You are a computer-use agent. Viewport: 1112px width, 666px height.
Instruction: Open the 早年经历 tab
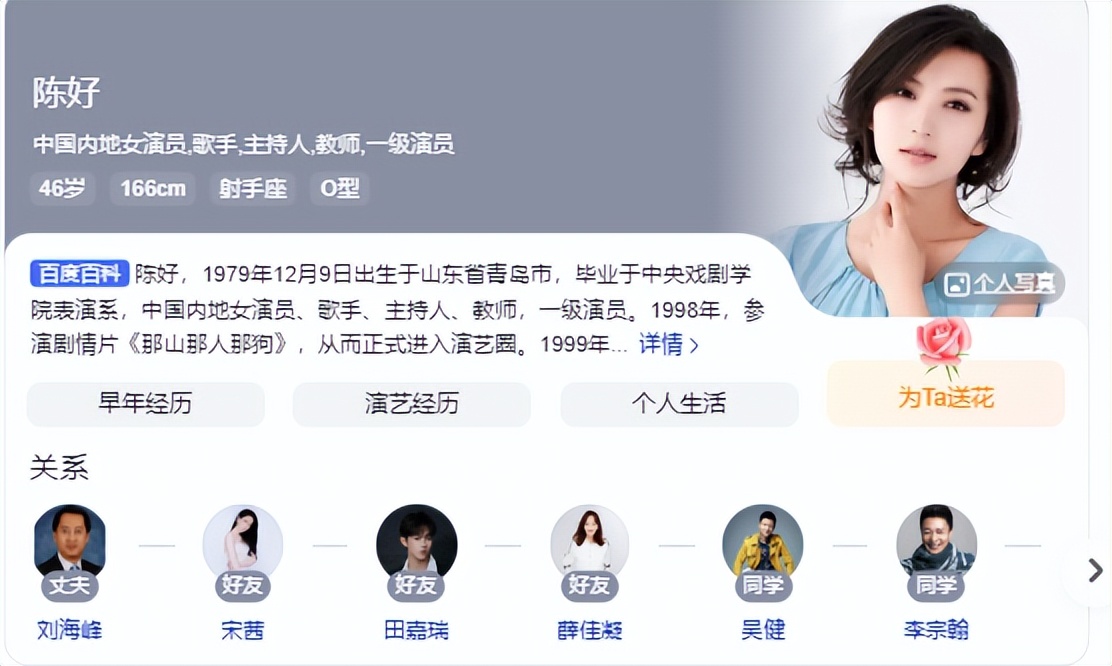point(145,404)
